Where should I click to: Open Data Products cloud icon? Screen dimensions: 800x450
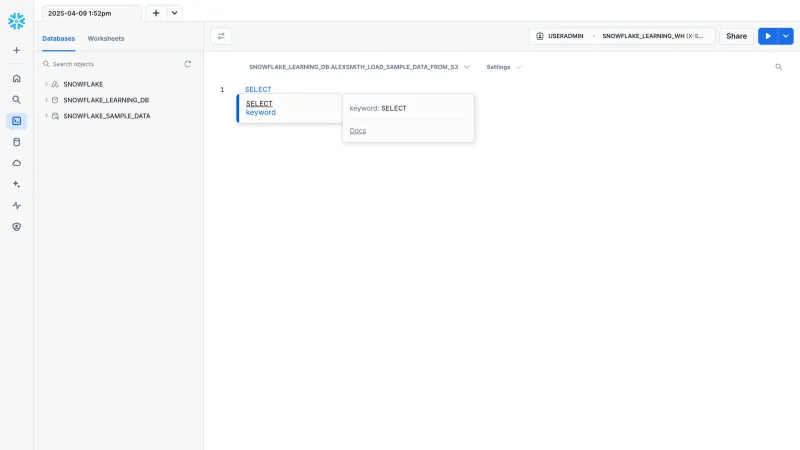point(16,163)
